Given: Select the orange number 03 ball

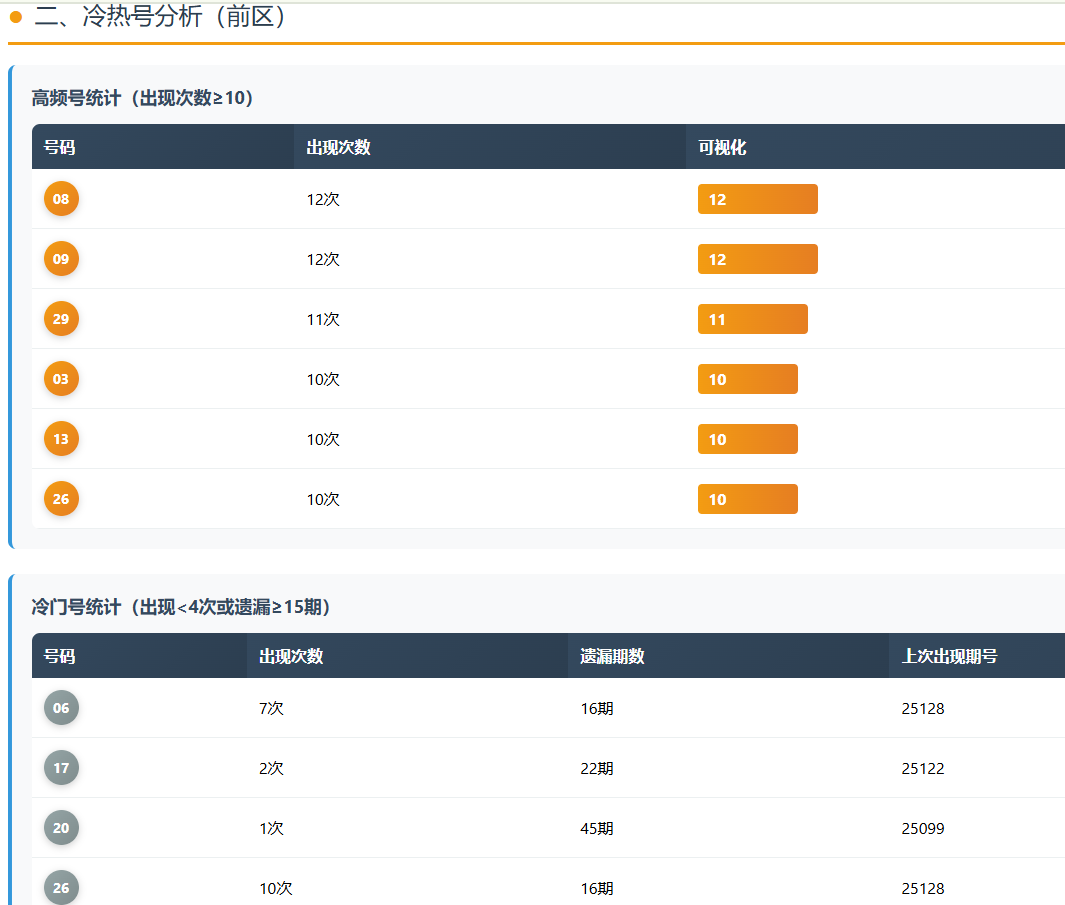Looking at the screenshot, I should coord(61,379).
